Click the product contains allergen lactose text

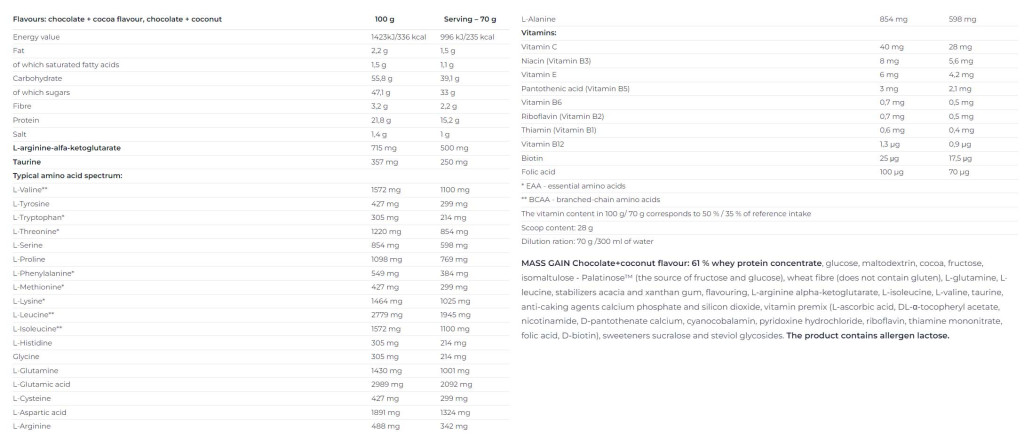pos(868,336)
